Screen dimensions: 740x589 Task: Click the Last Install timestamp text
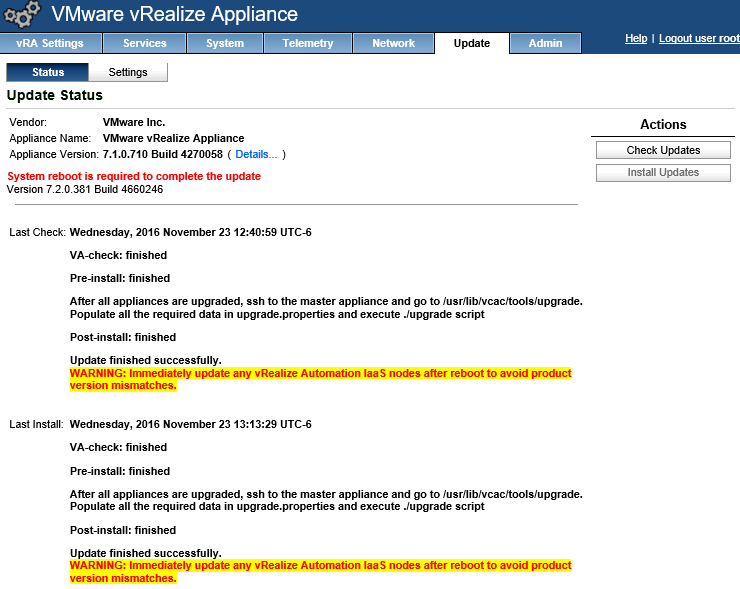pyautogui.click(x=190, y=424)
